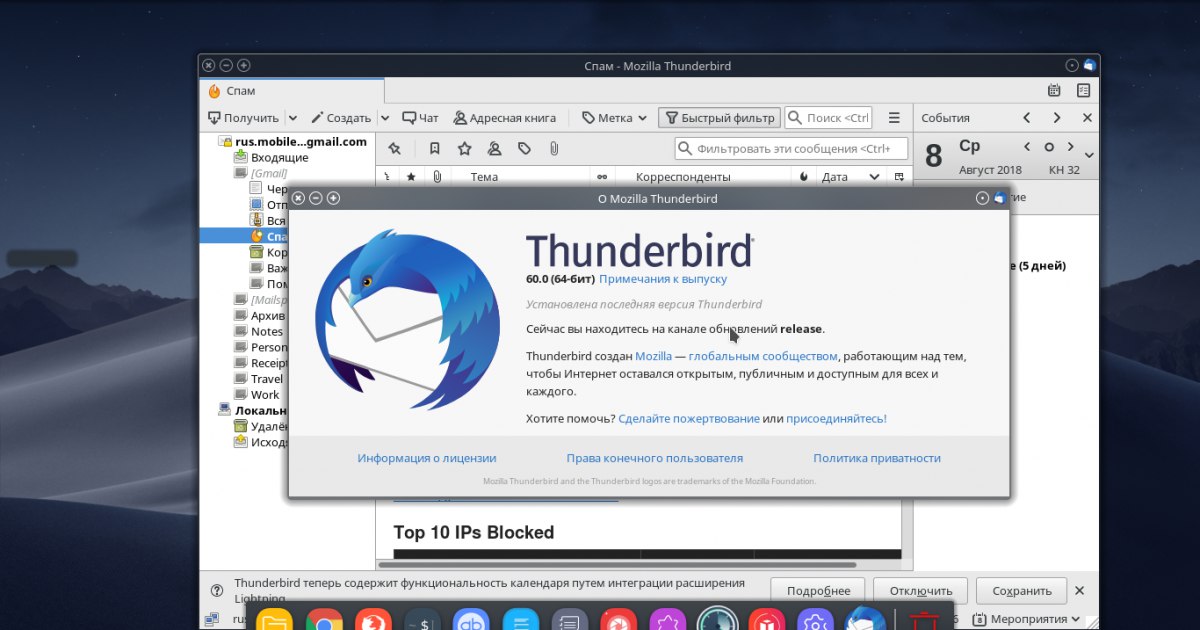This screenshot has height=630, width=1200.
Task: Click the Дата sort direction arrow
Action: 874,177
